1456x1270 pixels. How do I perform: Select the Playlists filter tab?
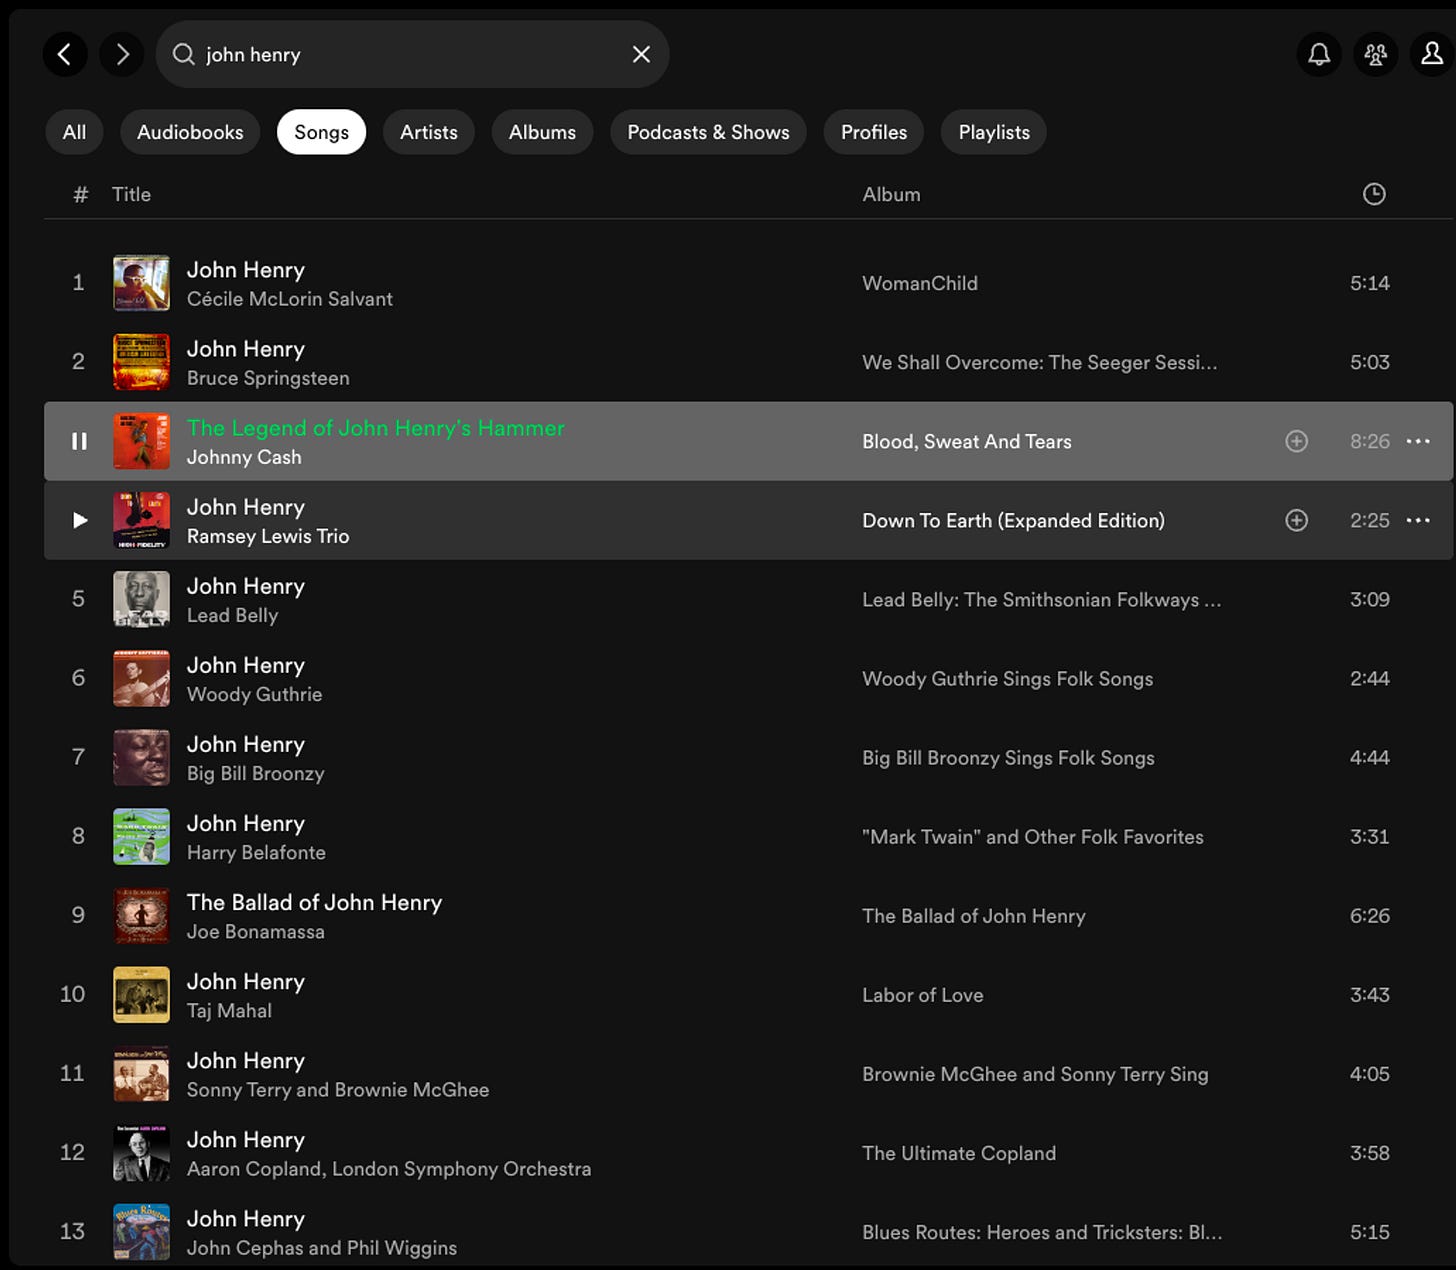994,132
